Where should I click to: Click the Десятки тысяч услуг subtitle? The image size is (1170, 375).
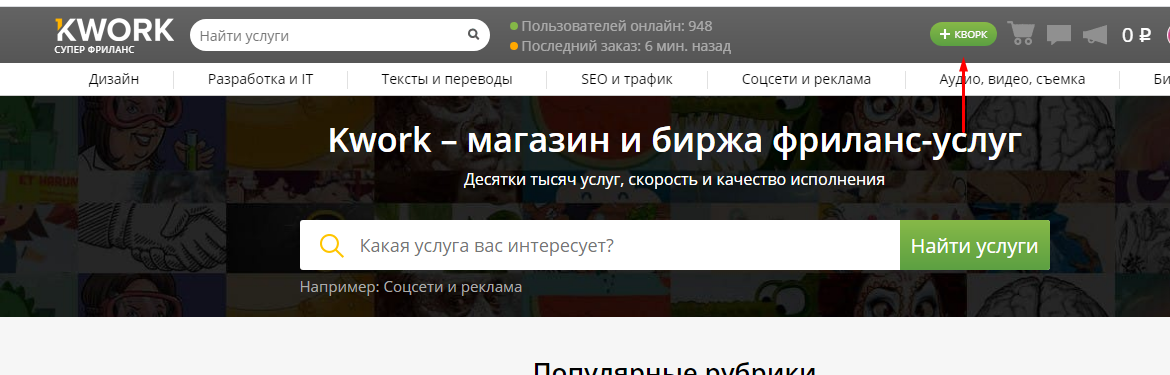point(674,180)
